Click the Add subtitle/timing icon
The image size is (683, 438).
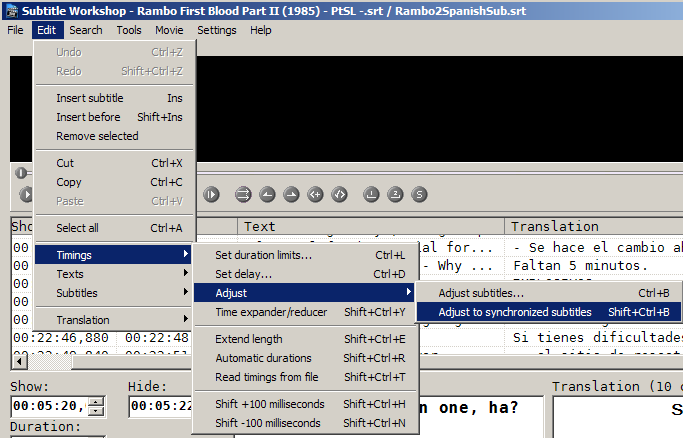tap(339, 194)
